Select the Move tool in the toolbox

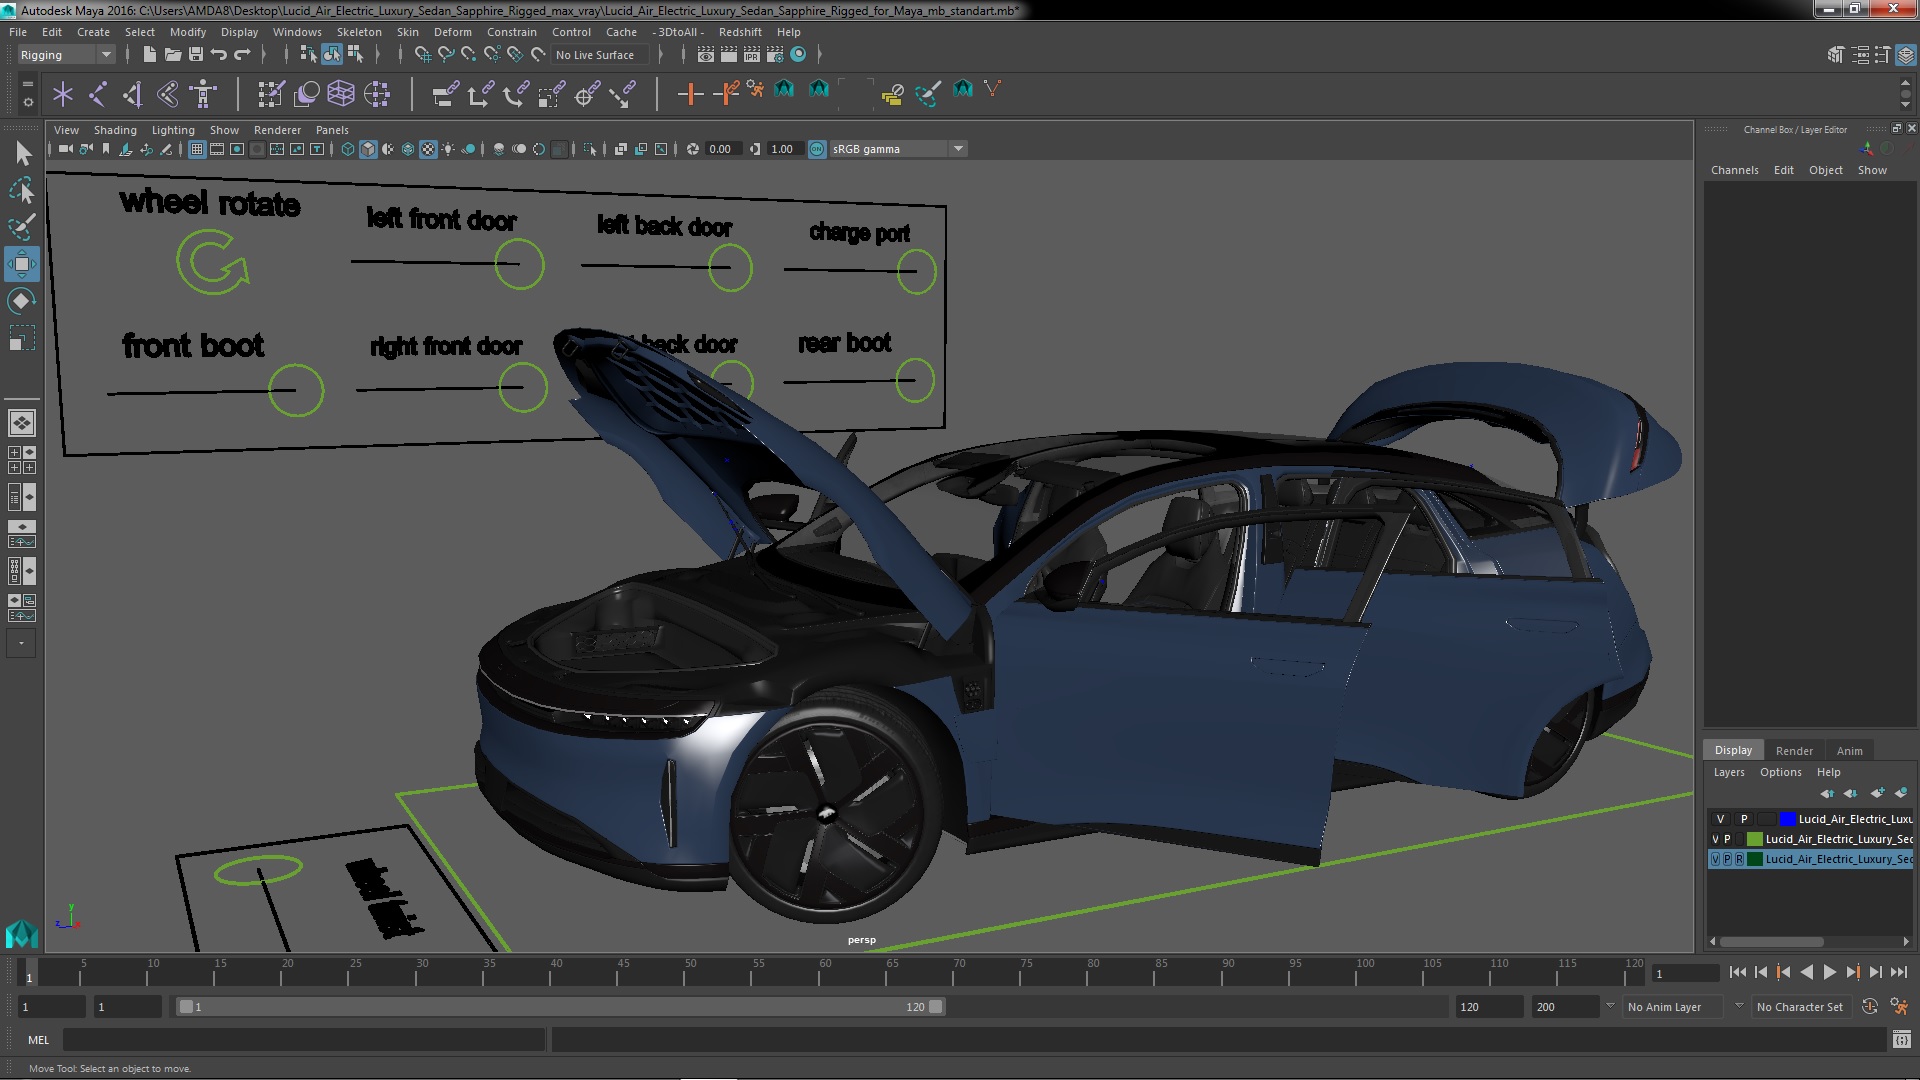coord(21,264)
